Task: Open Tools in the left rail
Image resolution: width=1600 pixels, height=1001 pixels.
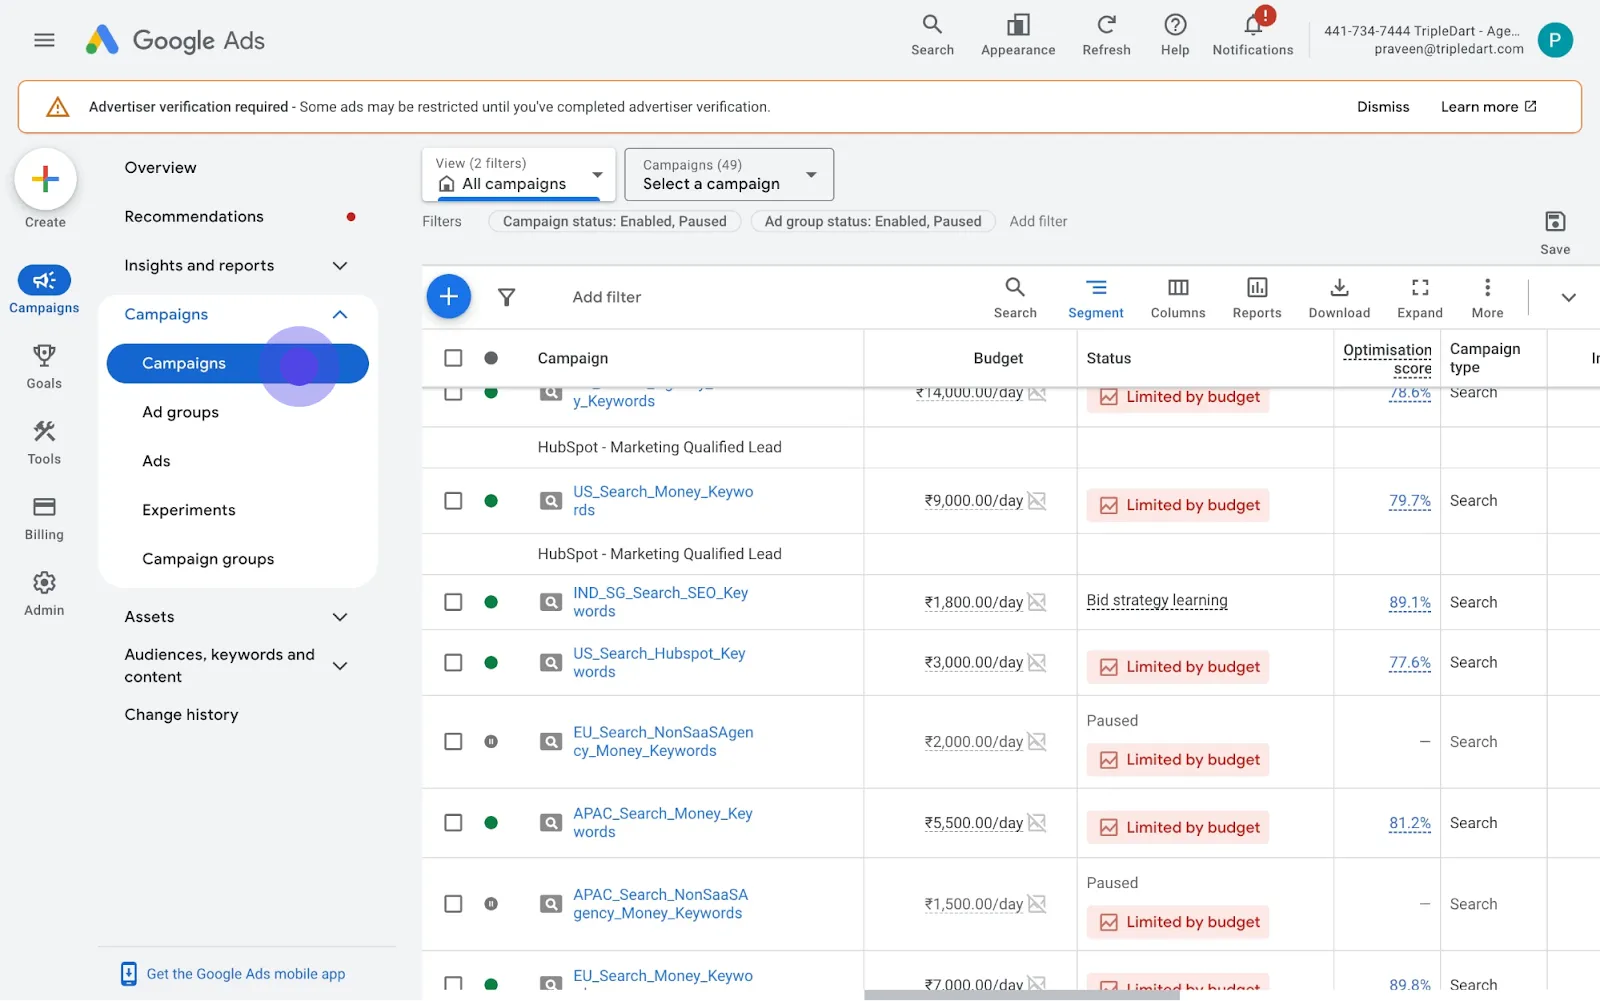Action: pos(44,442)
